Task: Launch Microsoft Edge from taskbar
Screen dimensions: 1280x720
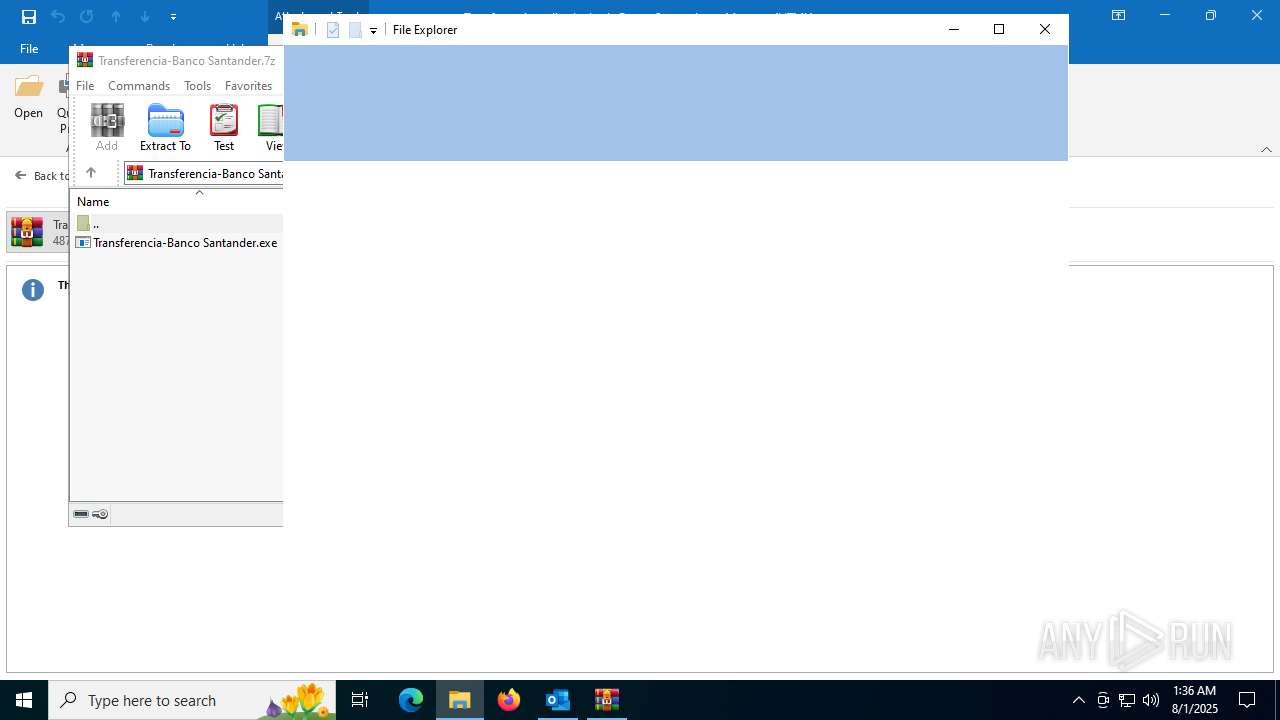Action: click(x=411, y=700)
